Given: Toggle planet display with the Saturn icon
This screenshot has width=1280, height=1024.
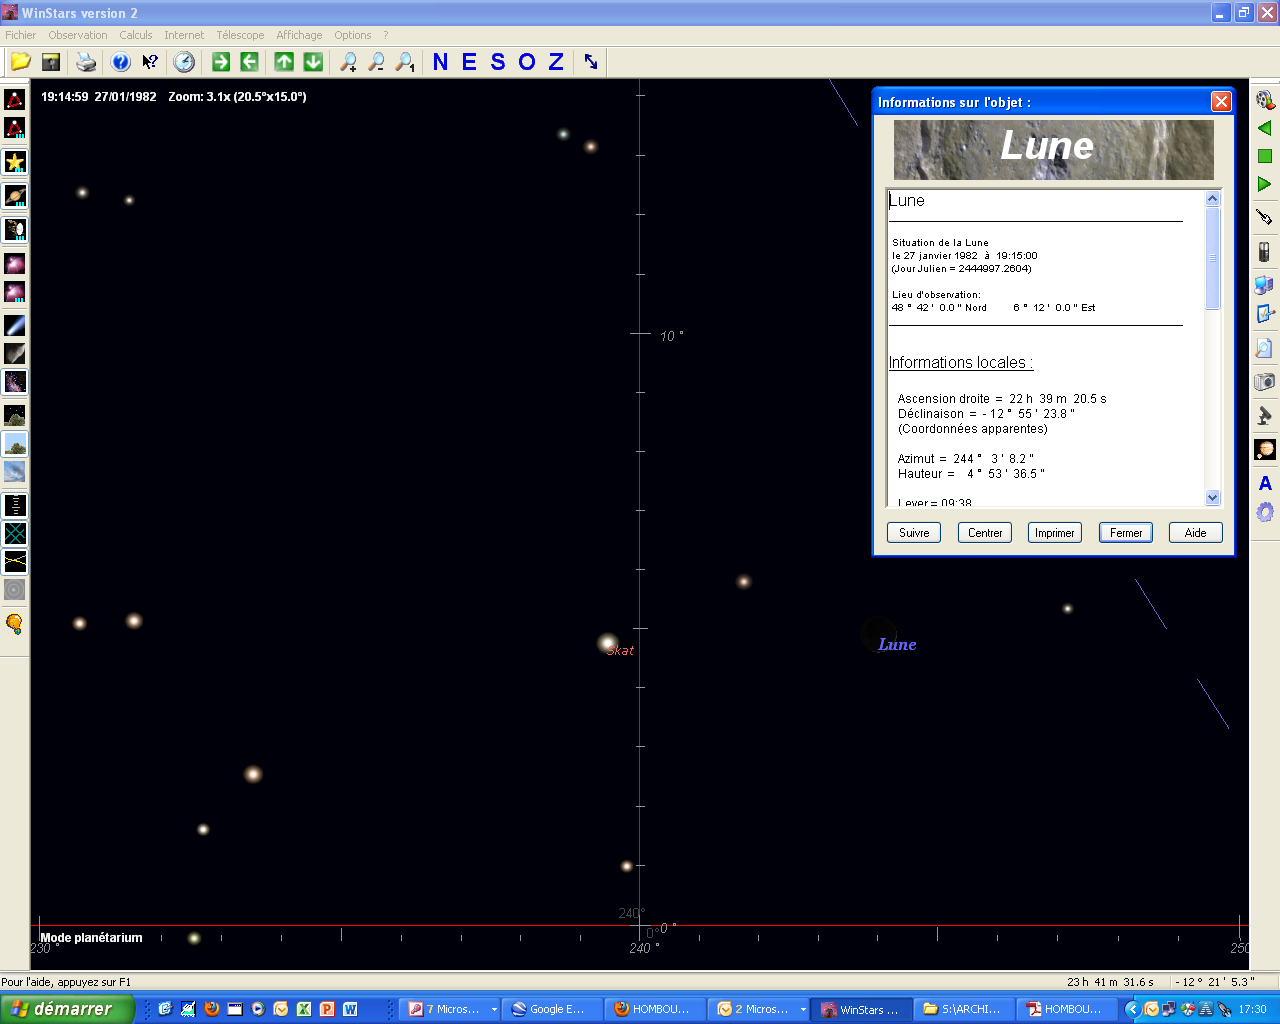Looking at the screenshot, I should pos(15,196).
